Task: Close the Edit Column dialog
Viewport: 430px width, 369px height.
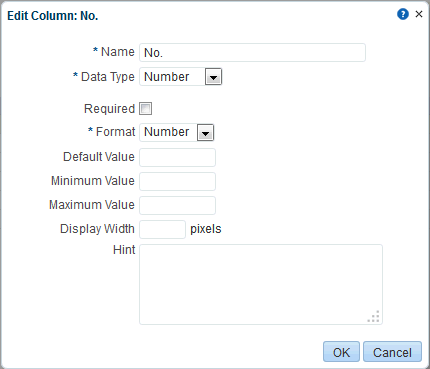Action: click(x=419, y=14)
